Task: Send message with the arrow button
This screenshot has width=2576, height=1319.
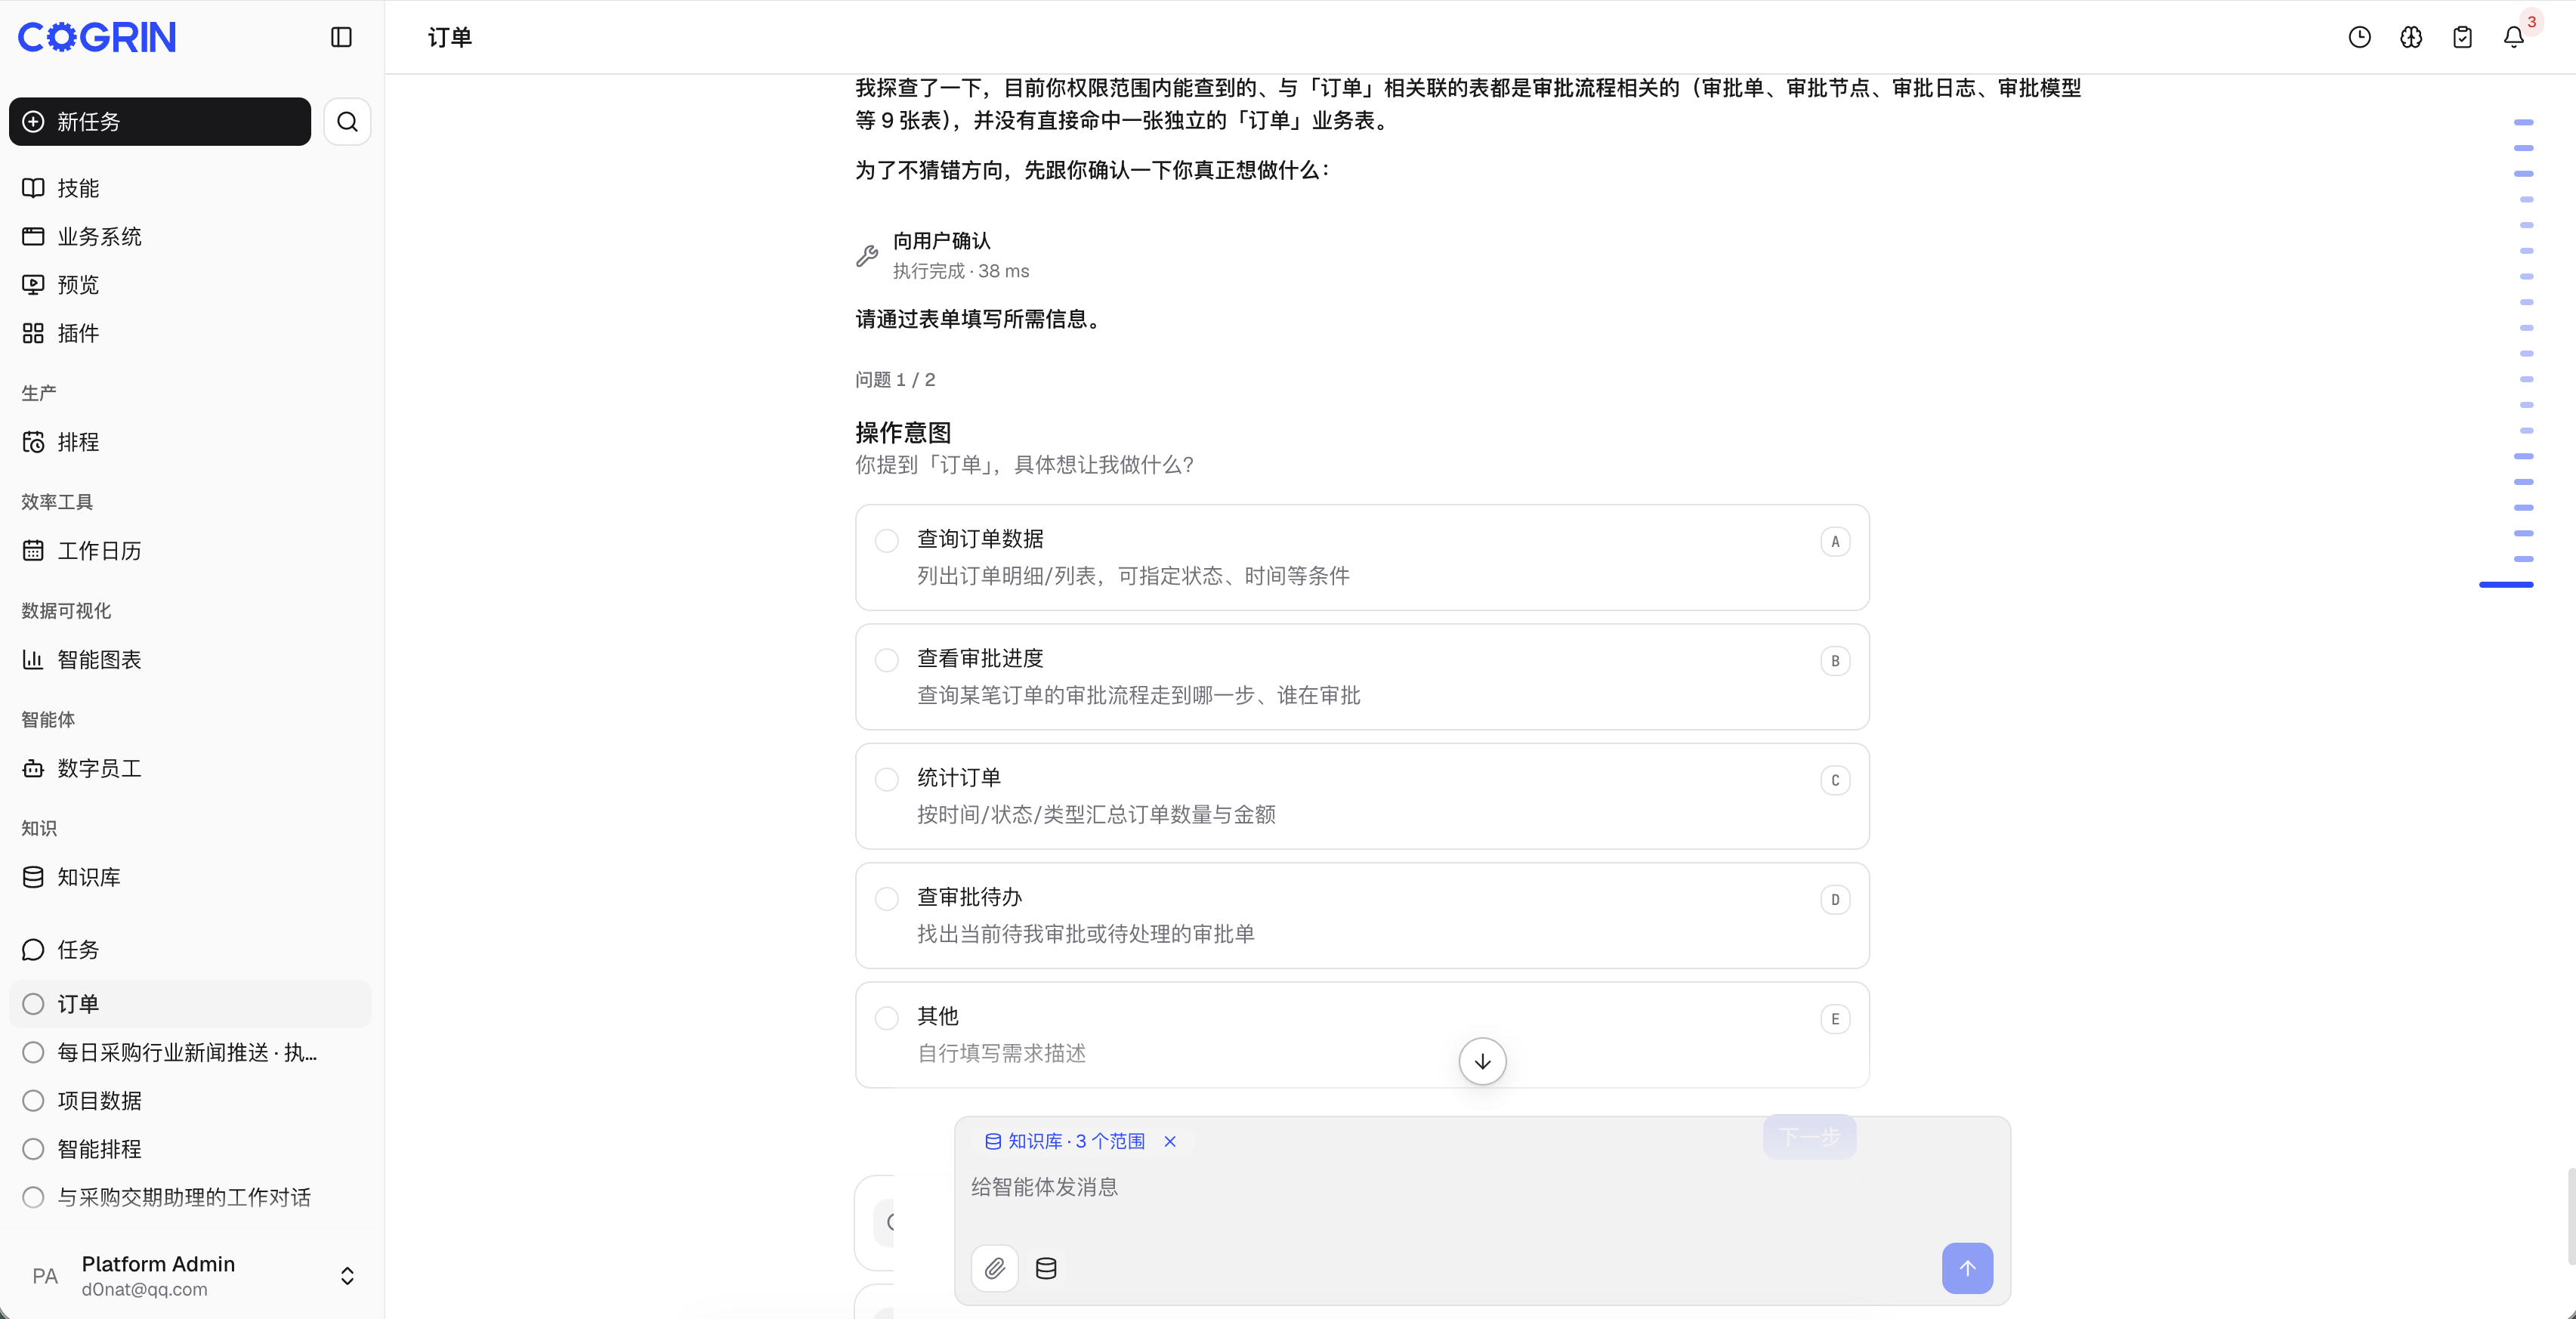Action: coord(1967,1268)
